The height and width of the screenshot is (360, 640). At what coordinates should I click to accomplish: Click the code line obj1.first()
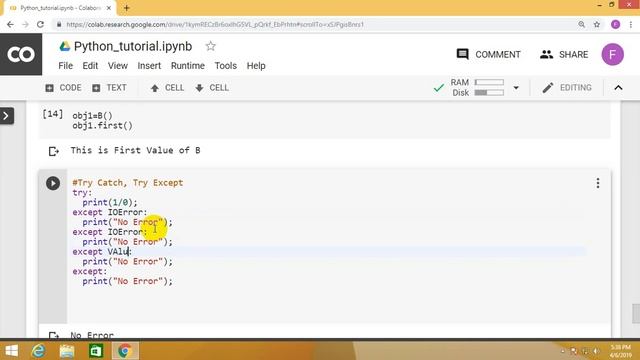click(102, 126)
